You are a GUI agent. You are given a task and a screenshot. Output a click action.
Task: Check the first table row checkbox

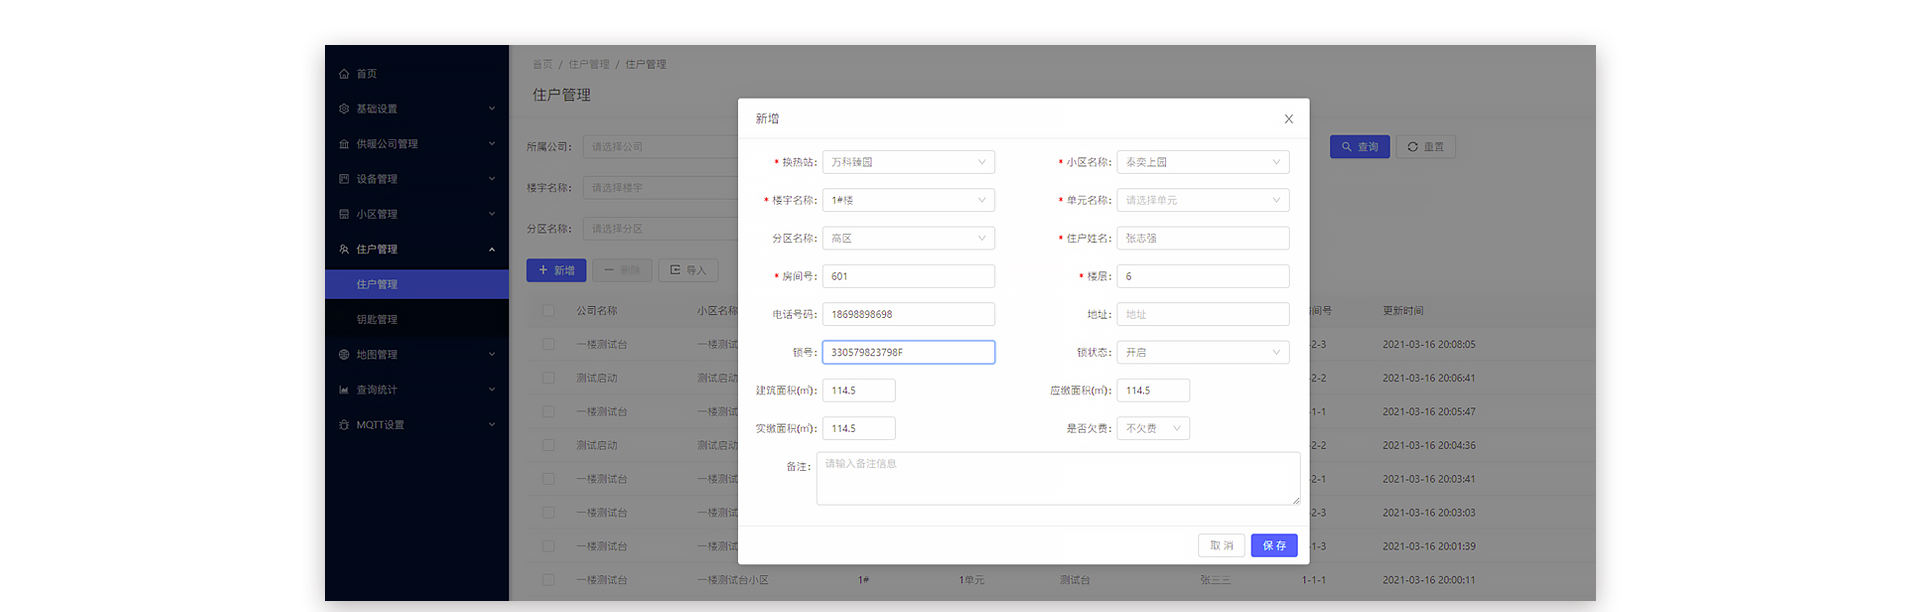(x=548, y=344)
